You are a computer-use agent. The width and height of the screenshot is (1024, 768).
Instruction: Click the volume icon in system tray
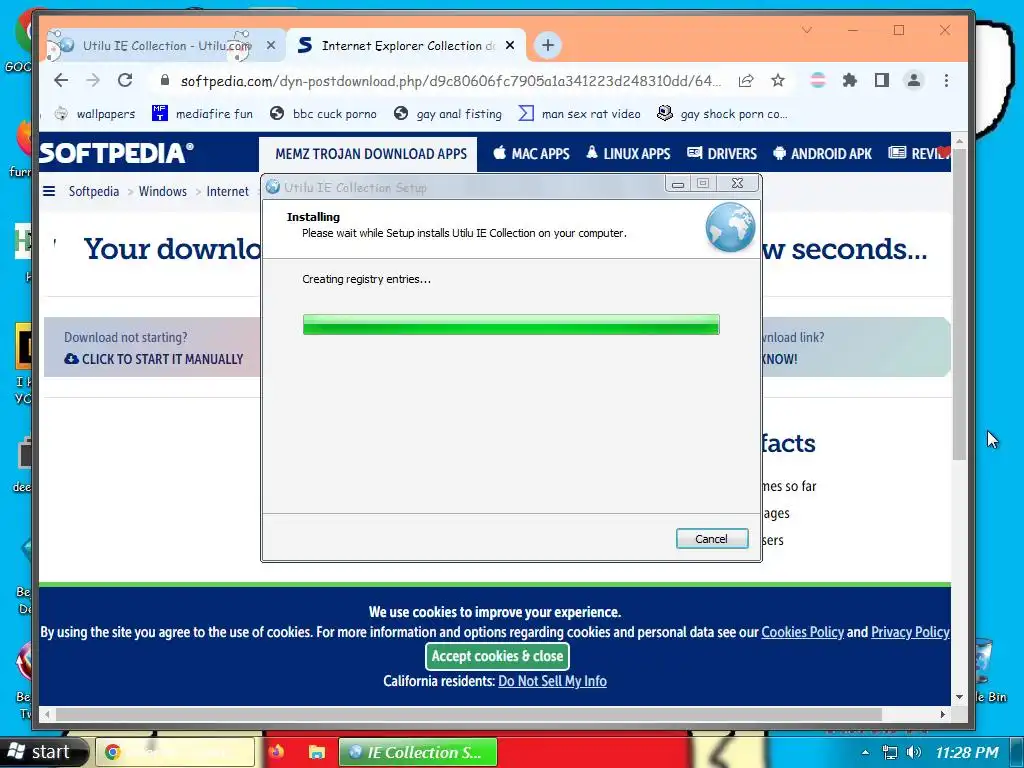(914, 752)
